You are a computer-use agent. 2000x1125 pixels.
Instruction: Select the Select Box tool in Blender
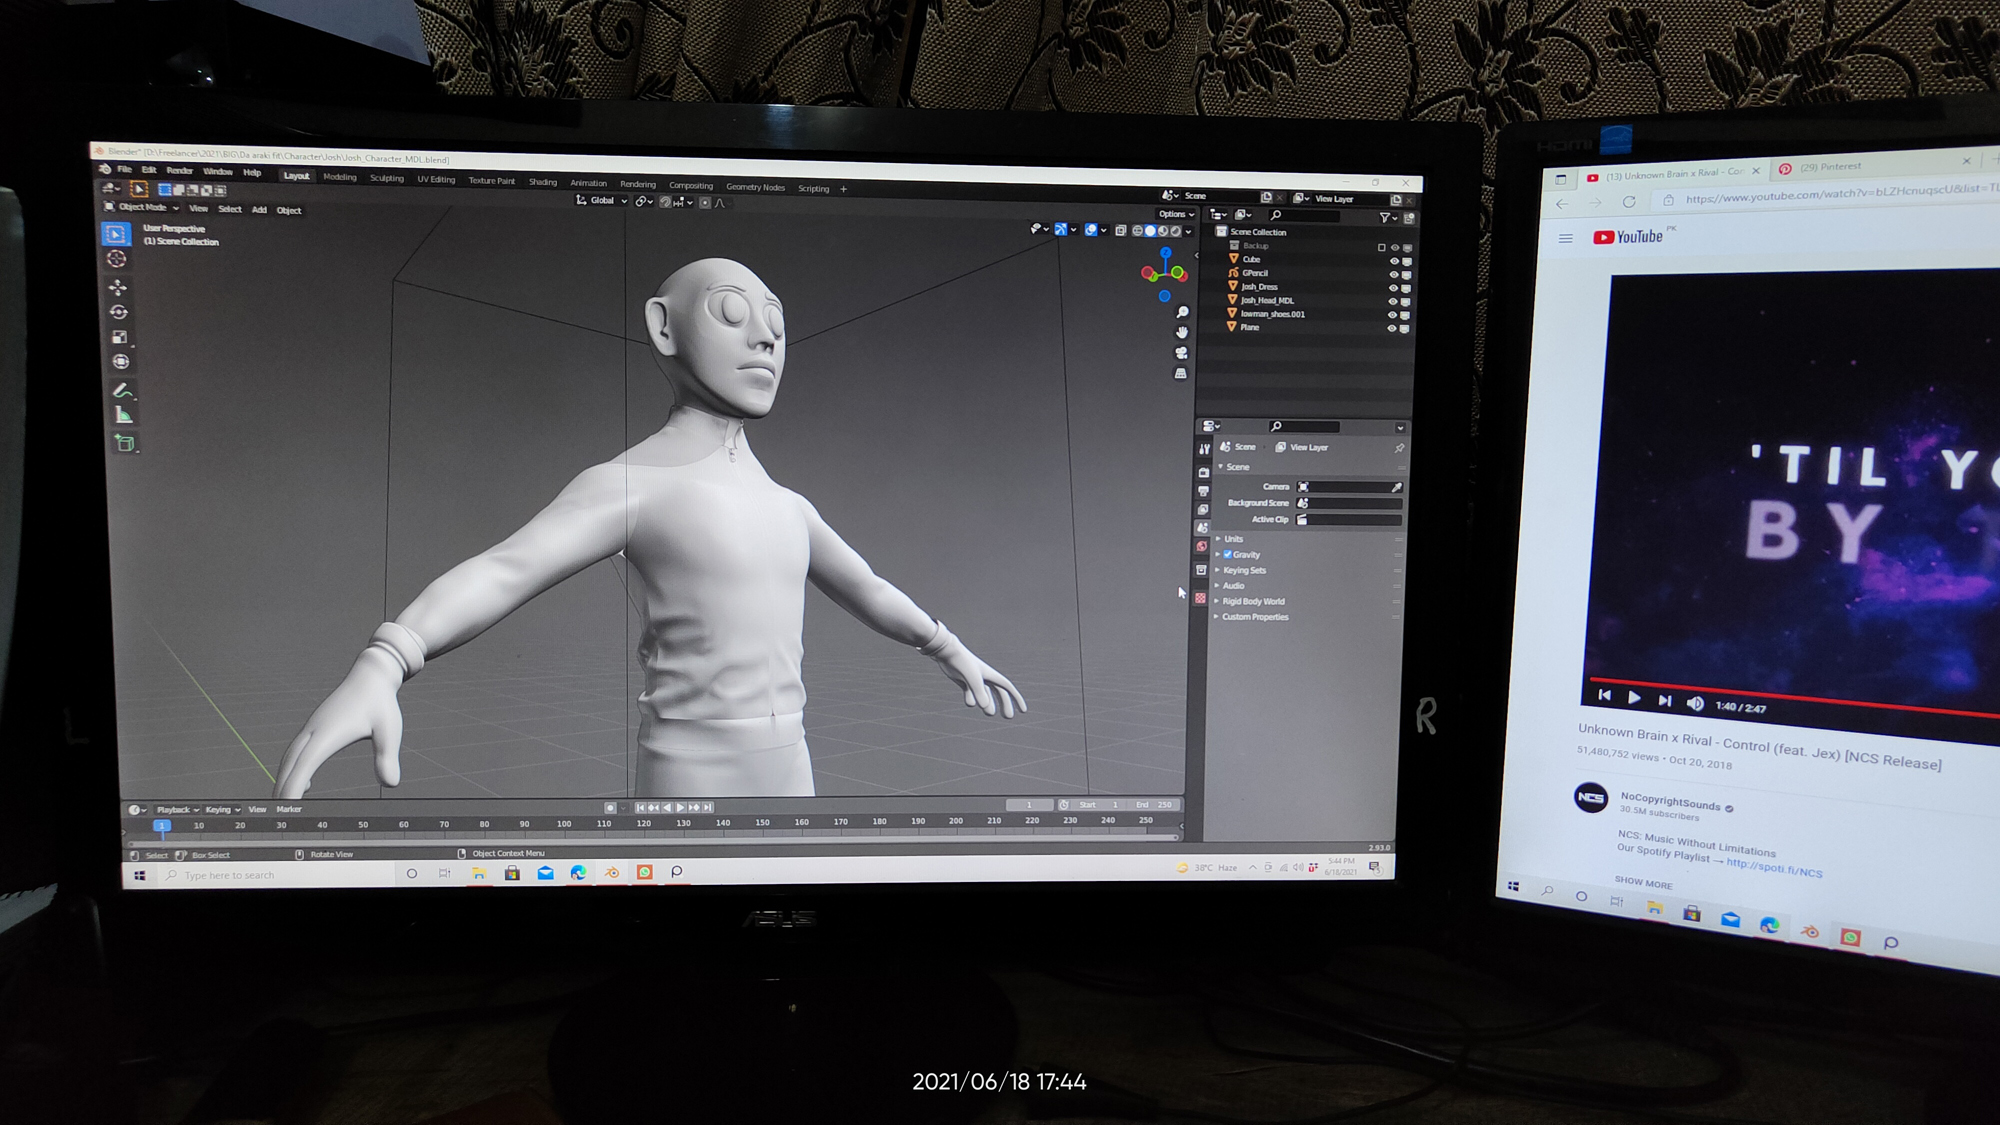[x=115, y=233]
